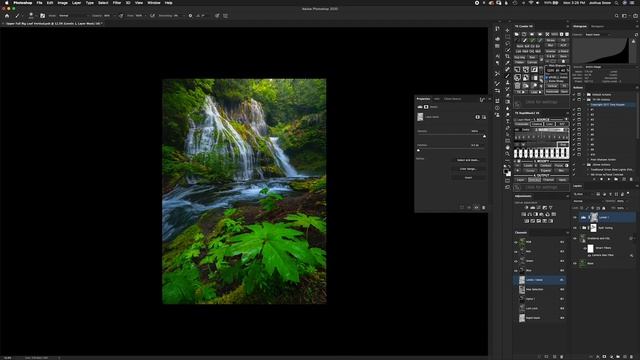Click the Home icon in options bar
The image size is (640, 360).
coord(7,16)
